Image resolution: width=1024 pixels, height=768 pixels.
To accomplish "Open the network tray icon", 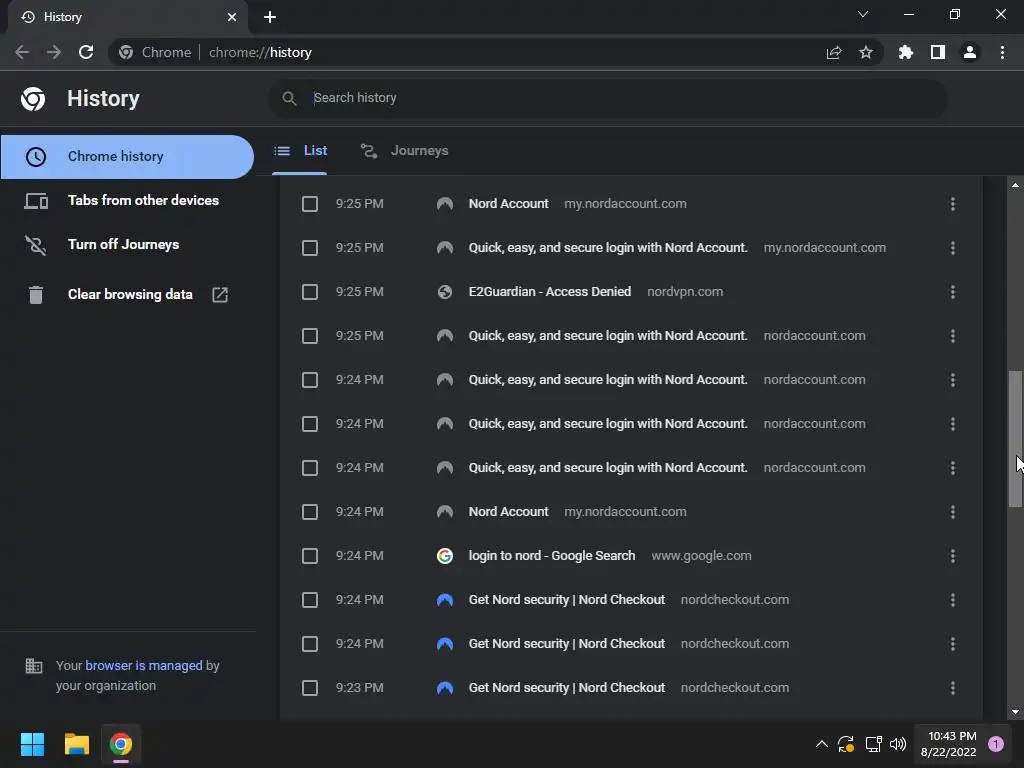I will (x=873, y=744).
